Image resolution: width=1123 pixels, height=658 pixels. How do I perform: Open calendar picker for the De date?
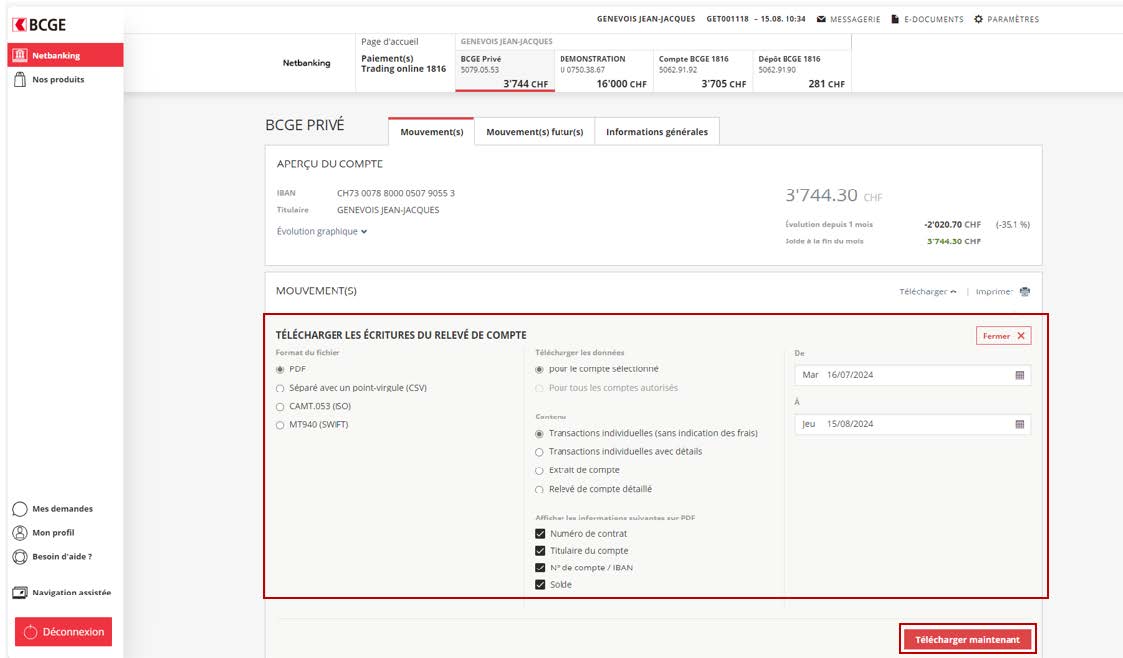click(x=1020, y=375)
